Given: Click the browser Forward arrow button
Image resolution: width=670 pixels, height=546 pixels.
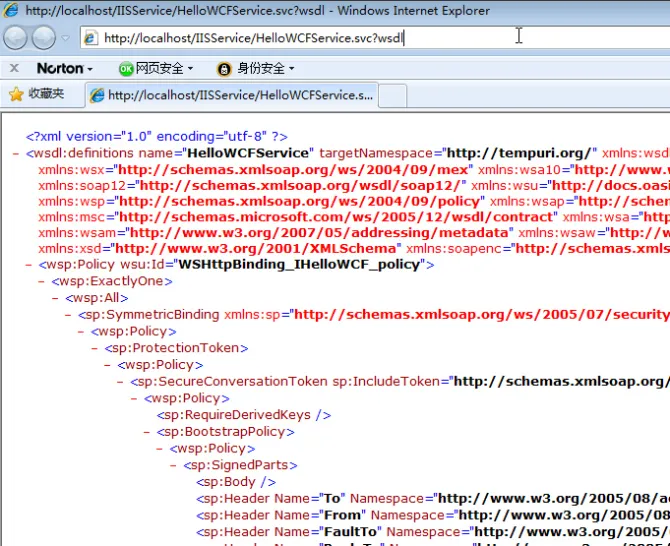Looking at the screenshot, I should pos(44,38).
